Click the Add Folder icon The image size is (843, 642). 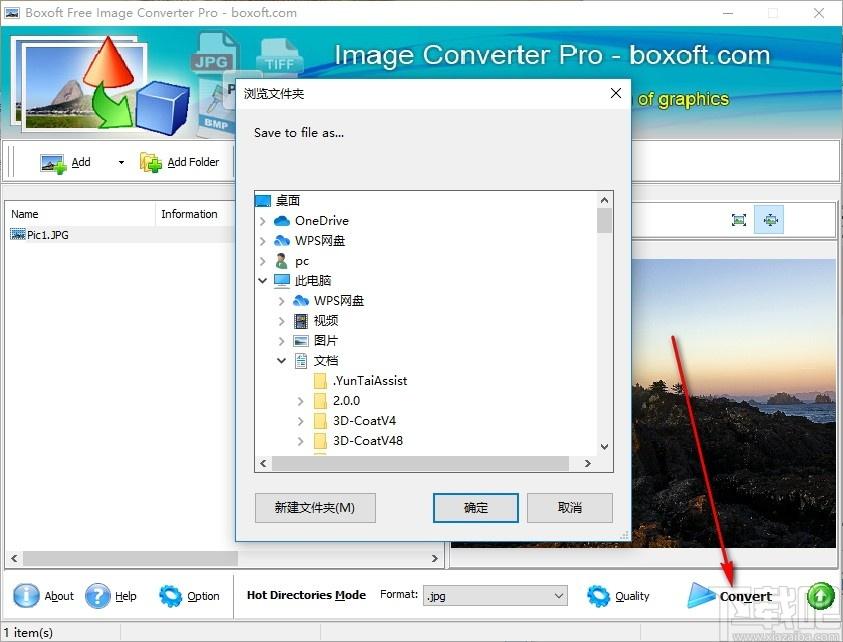151,162
